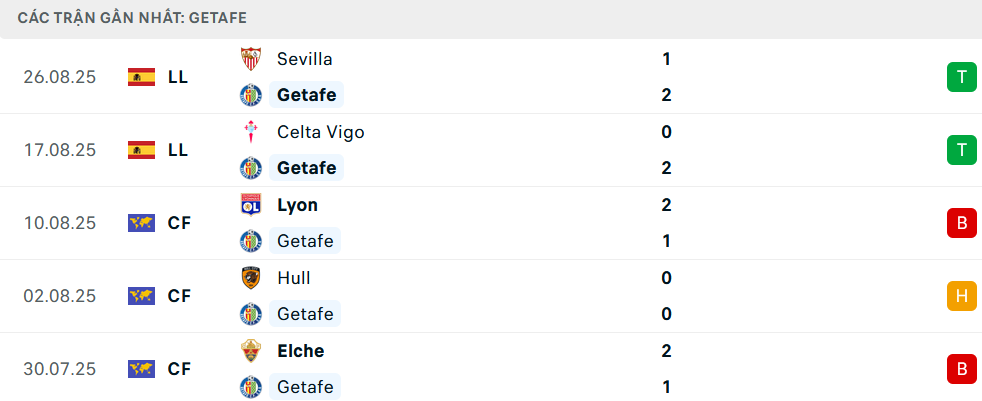Image resolution: width=982 pixels, height=401 pixels.
Task: Click the world icon on 30.07.25 row
Action: pos(141,369)
